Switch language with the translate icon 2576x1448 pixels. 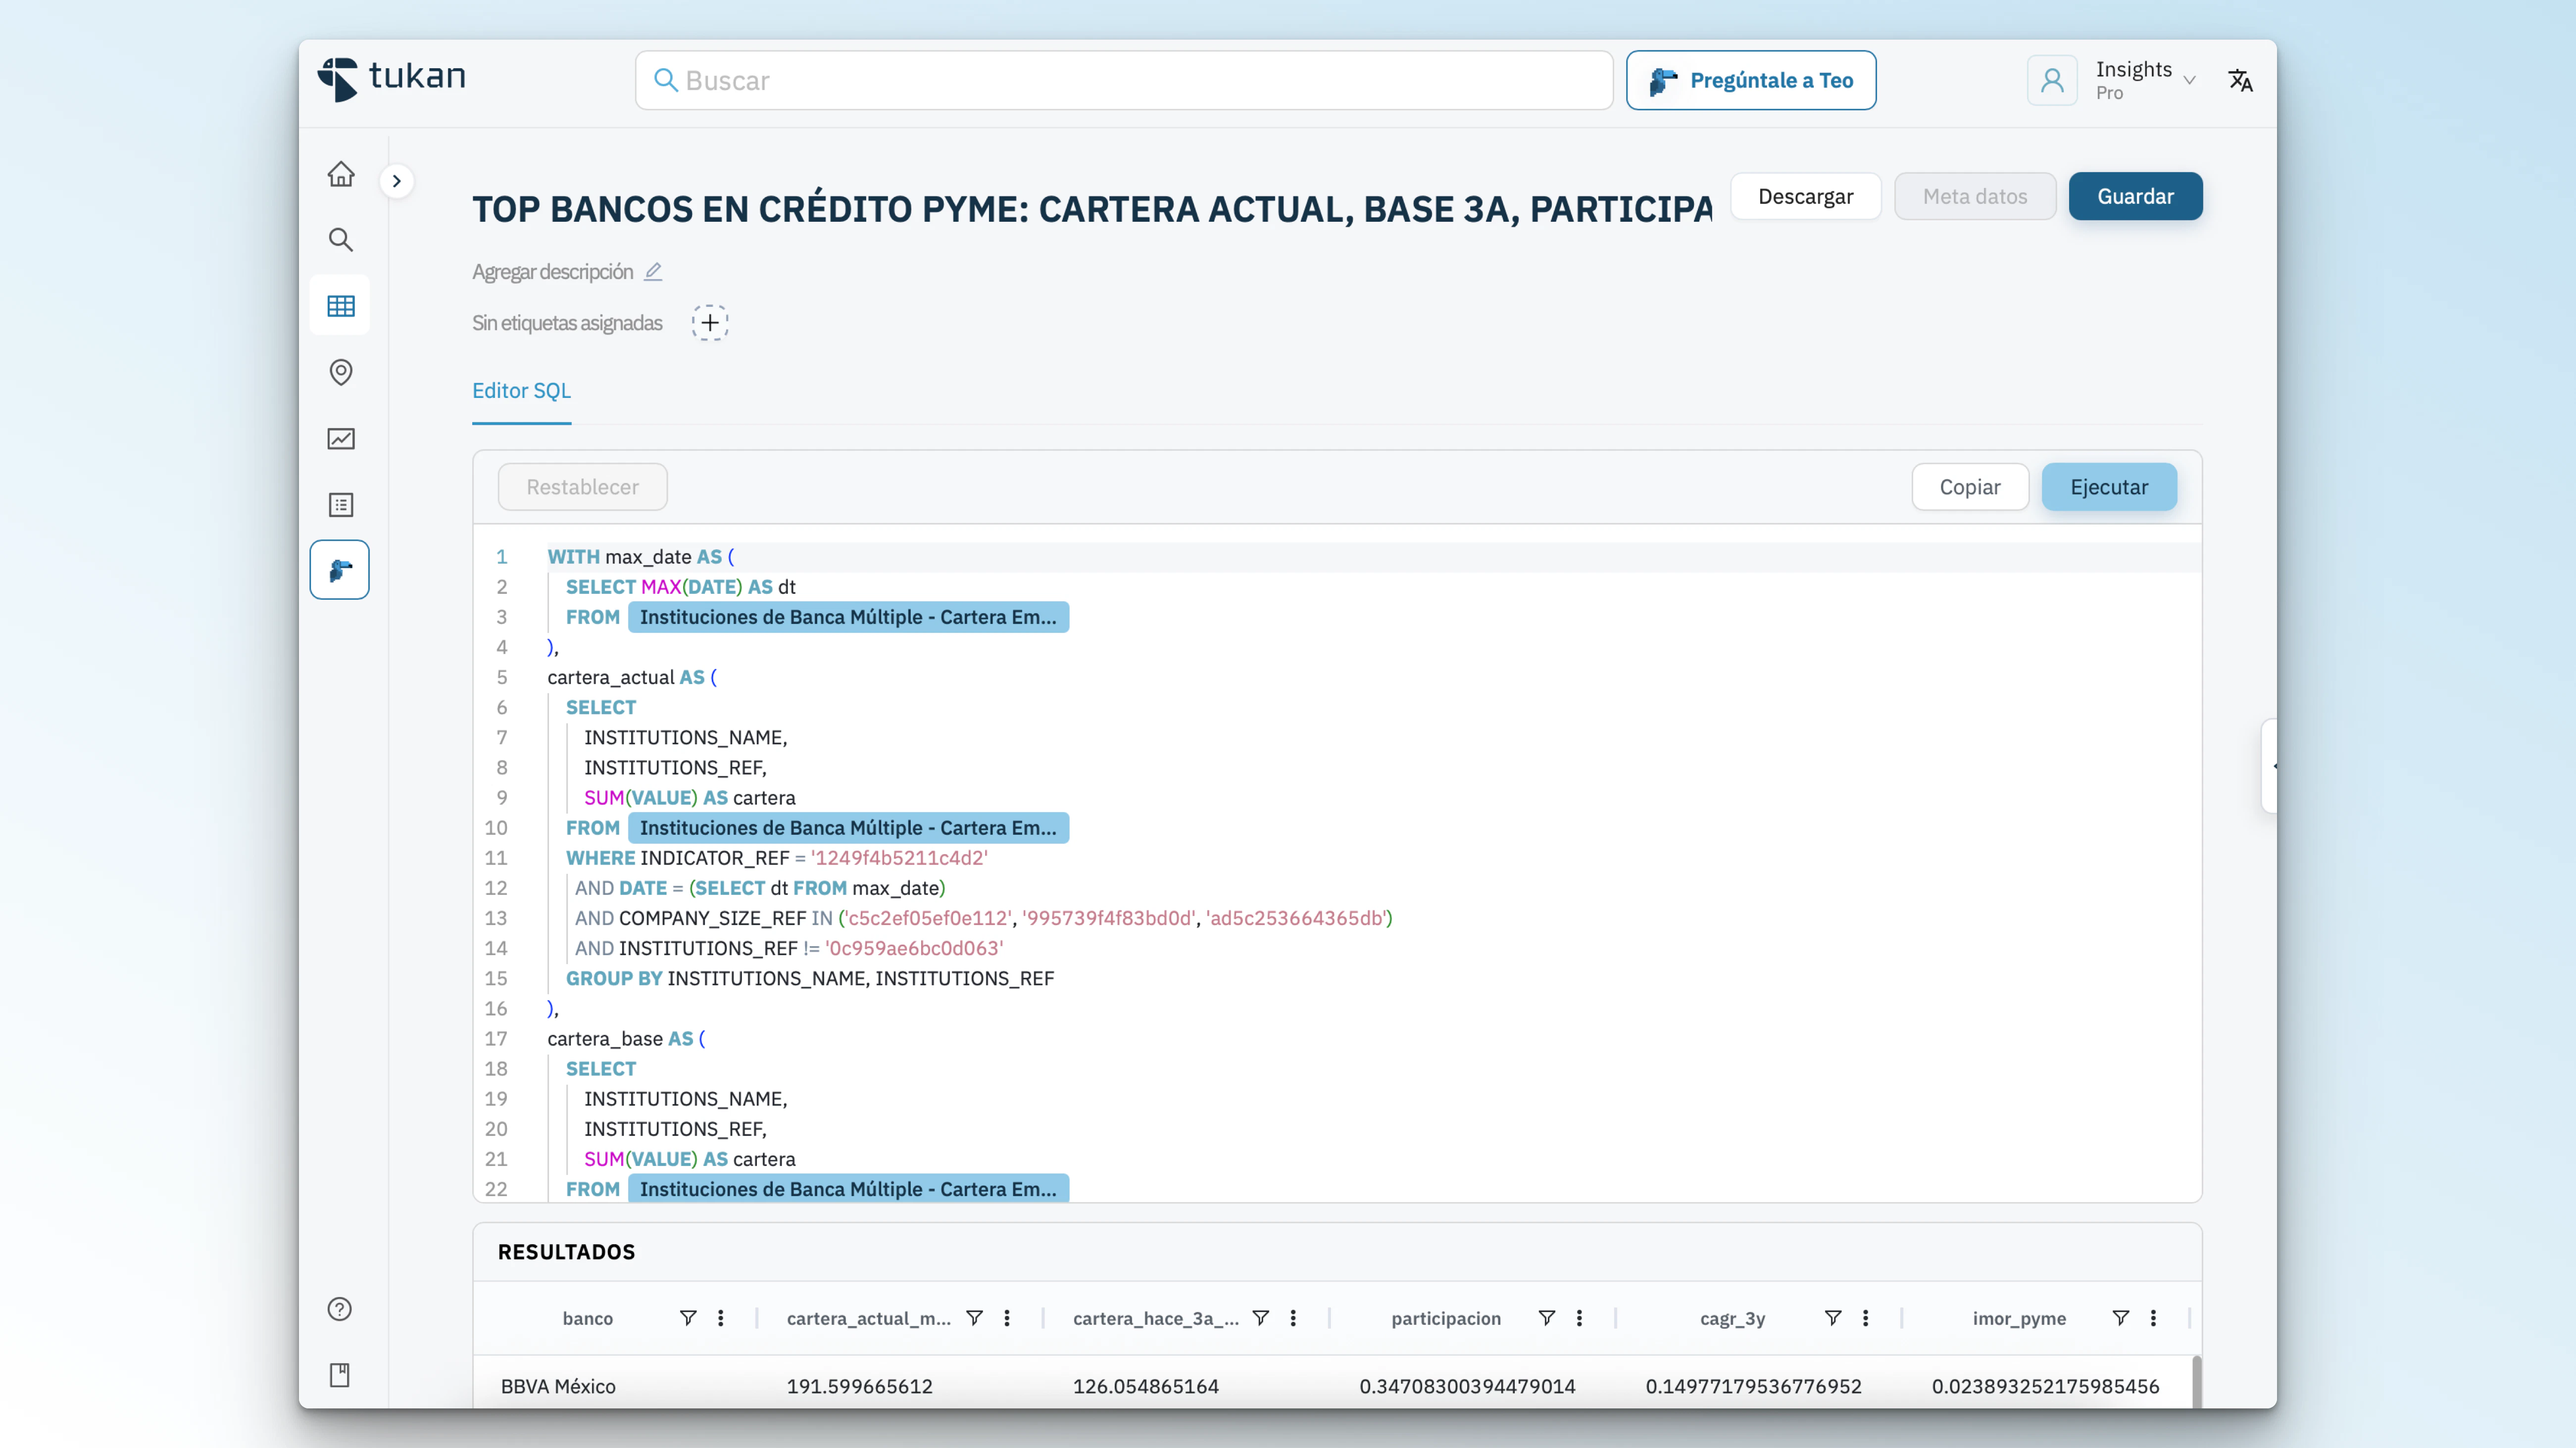(2240, 80)
